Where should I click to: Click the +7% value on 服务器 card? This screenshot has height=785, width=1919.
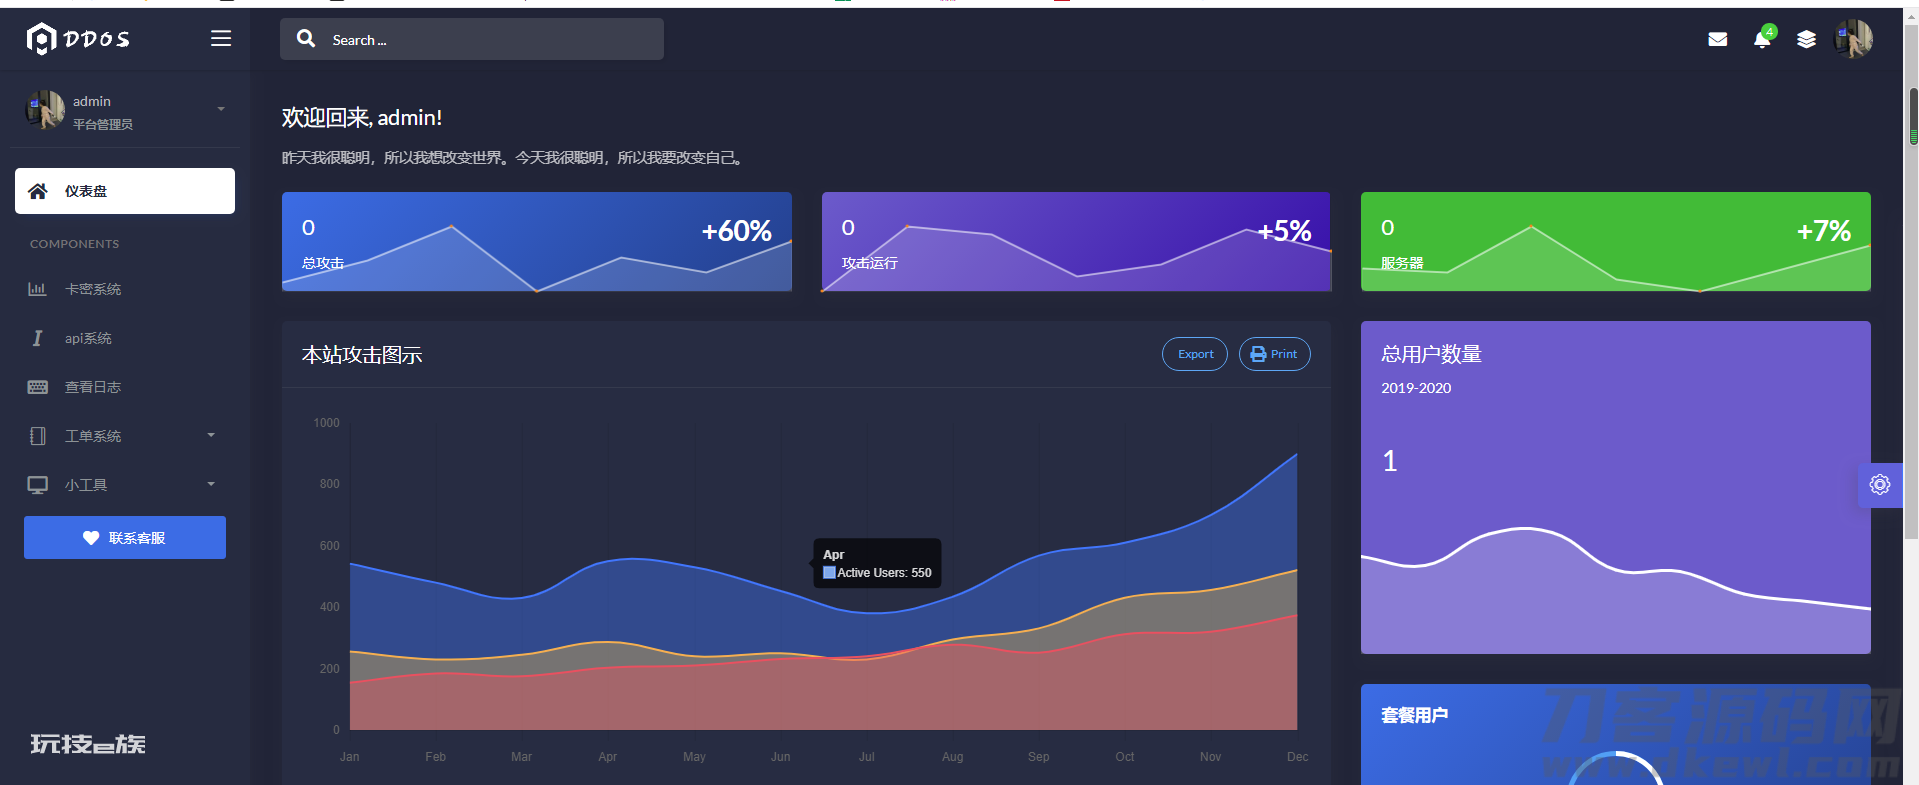point(1824,232)
